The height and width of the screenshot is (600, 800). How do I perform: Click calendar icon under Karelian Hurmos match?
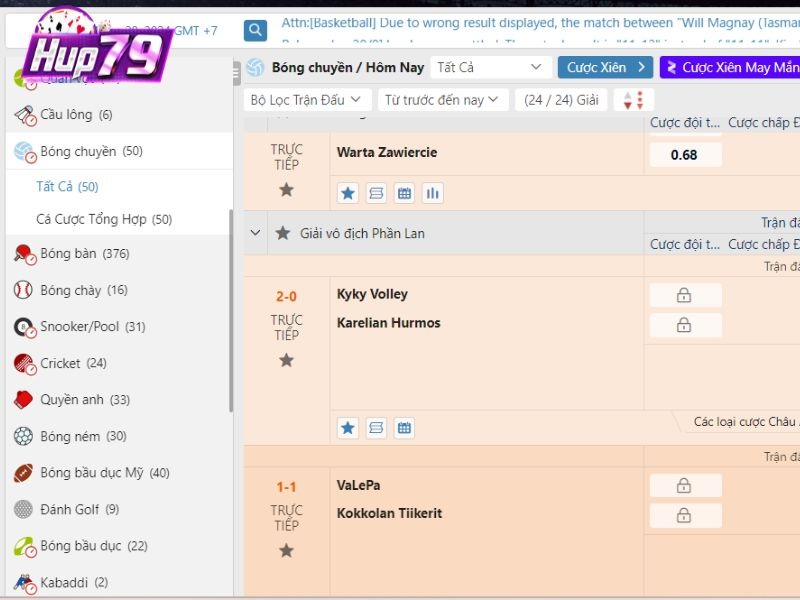pos(404,428)
